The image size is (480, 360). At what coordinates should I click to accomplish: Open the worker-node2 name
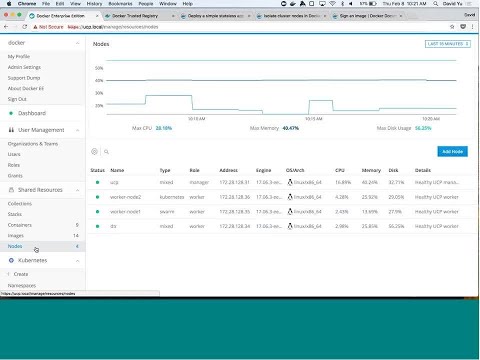125,197
